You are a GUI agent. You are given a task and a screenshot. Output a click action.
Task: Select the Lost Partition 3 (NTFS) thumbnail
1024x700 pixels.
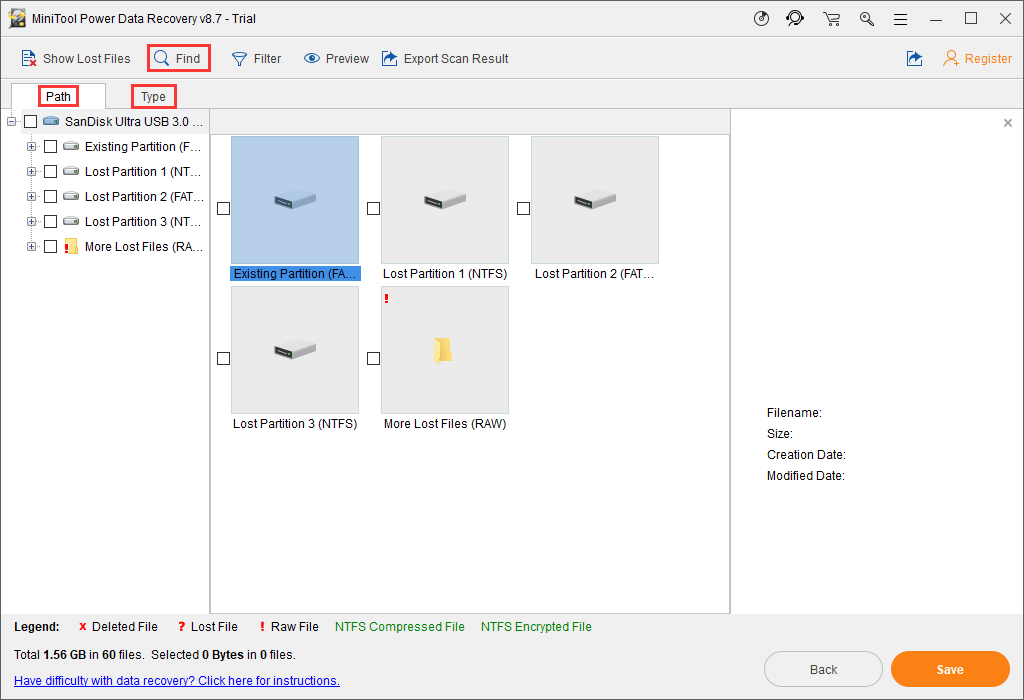pyautogui.click(x=295, y=350)
